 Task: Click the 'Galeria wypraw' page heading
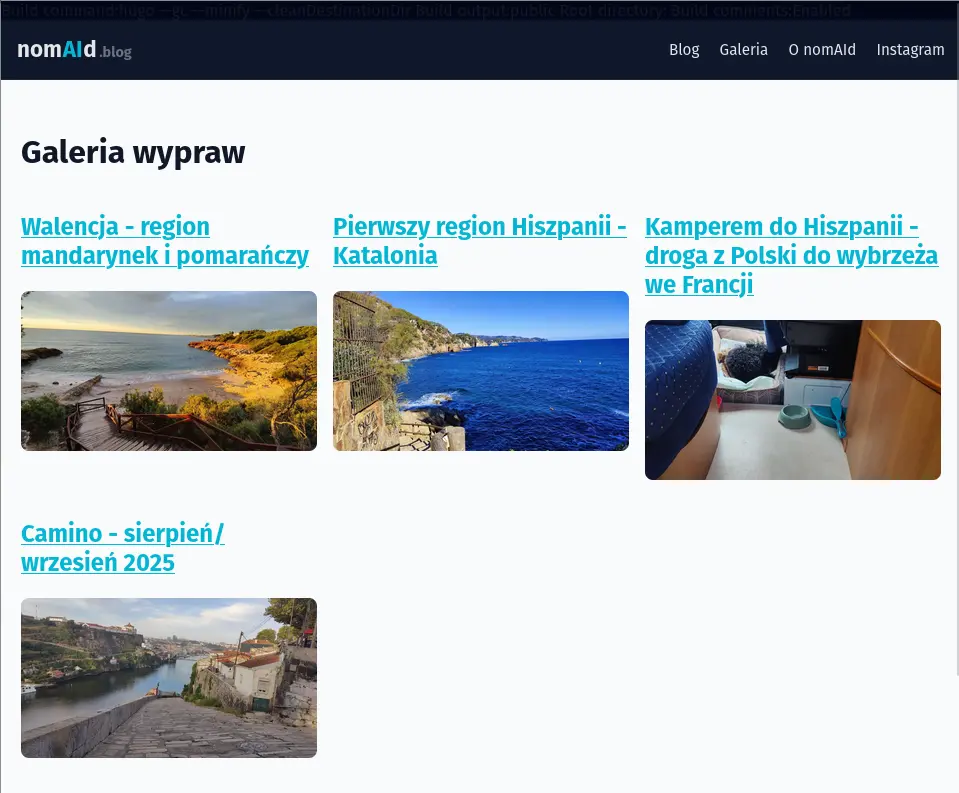[133, 152]
